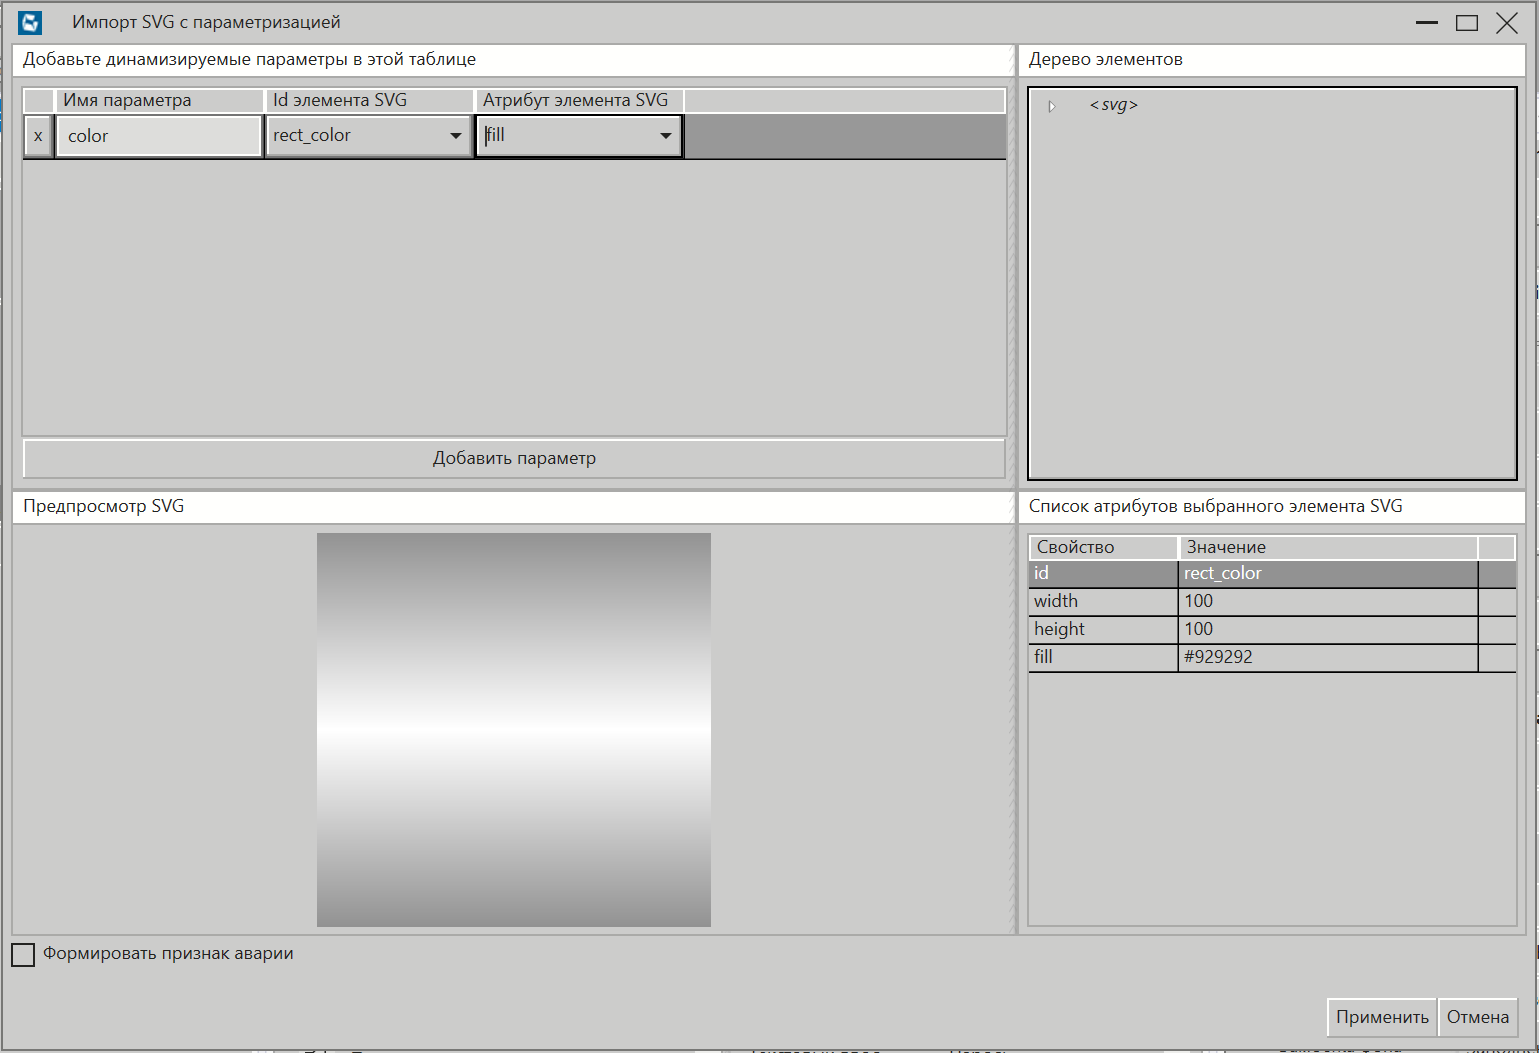Cancel the dialog with 'Отмена'
The width and height of the screenshot is (1539, 1053).
click(x=1477, y=1017)
